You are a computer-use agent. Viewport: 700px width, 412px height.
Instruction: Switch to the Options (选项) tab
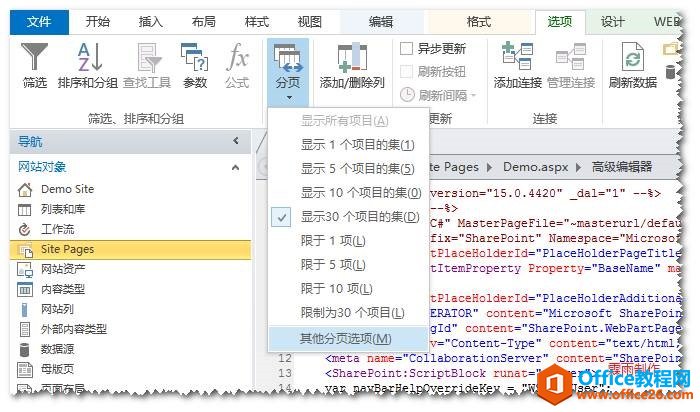coord(560,22)
